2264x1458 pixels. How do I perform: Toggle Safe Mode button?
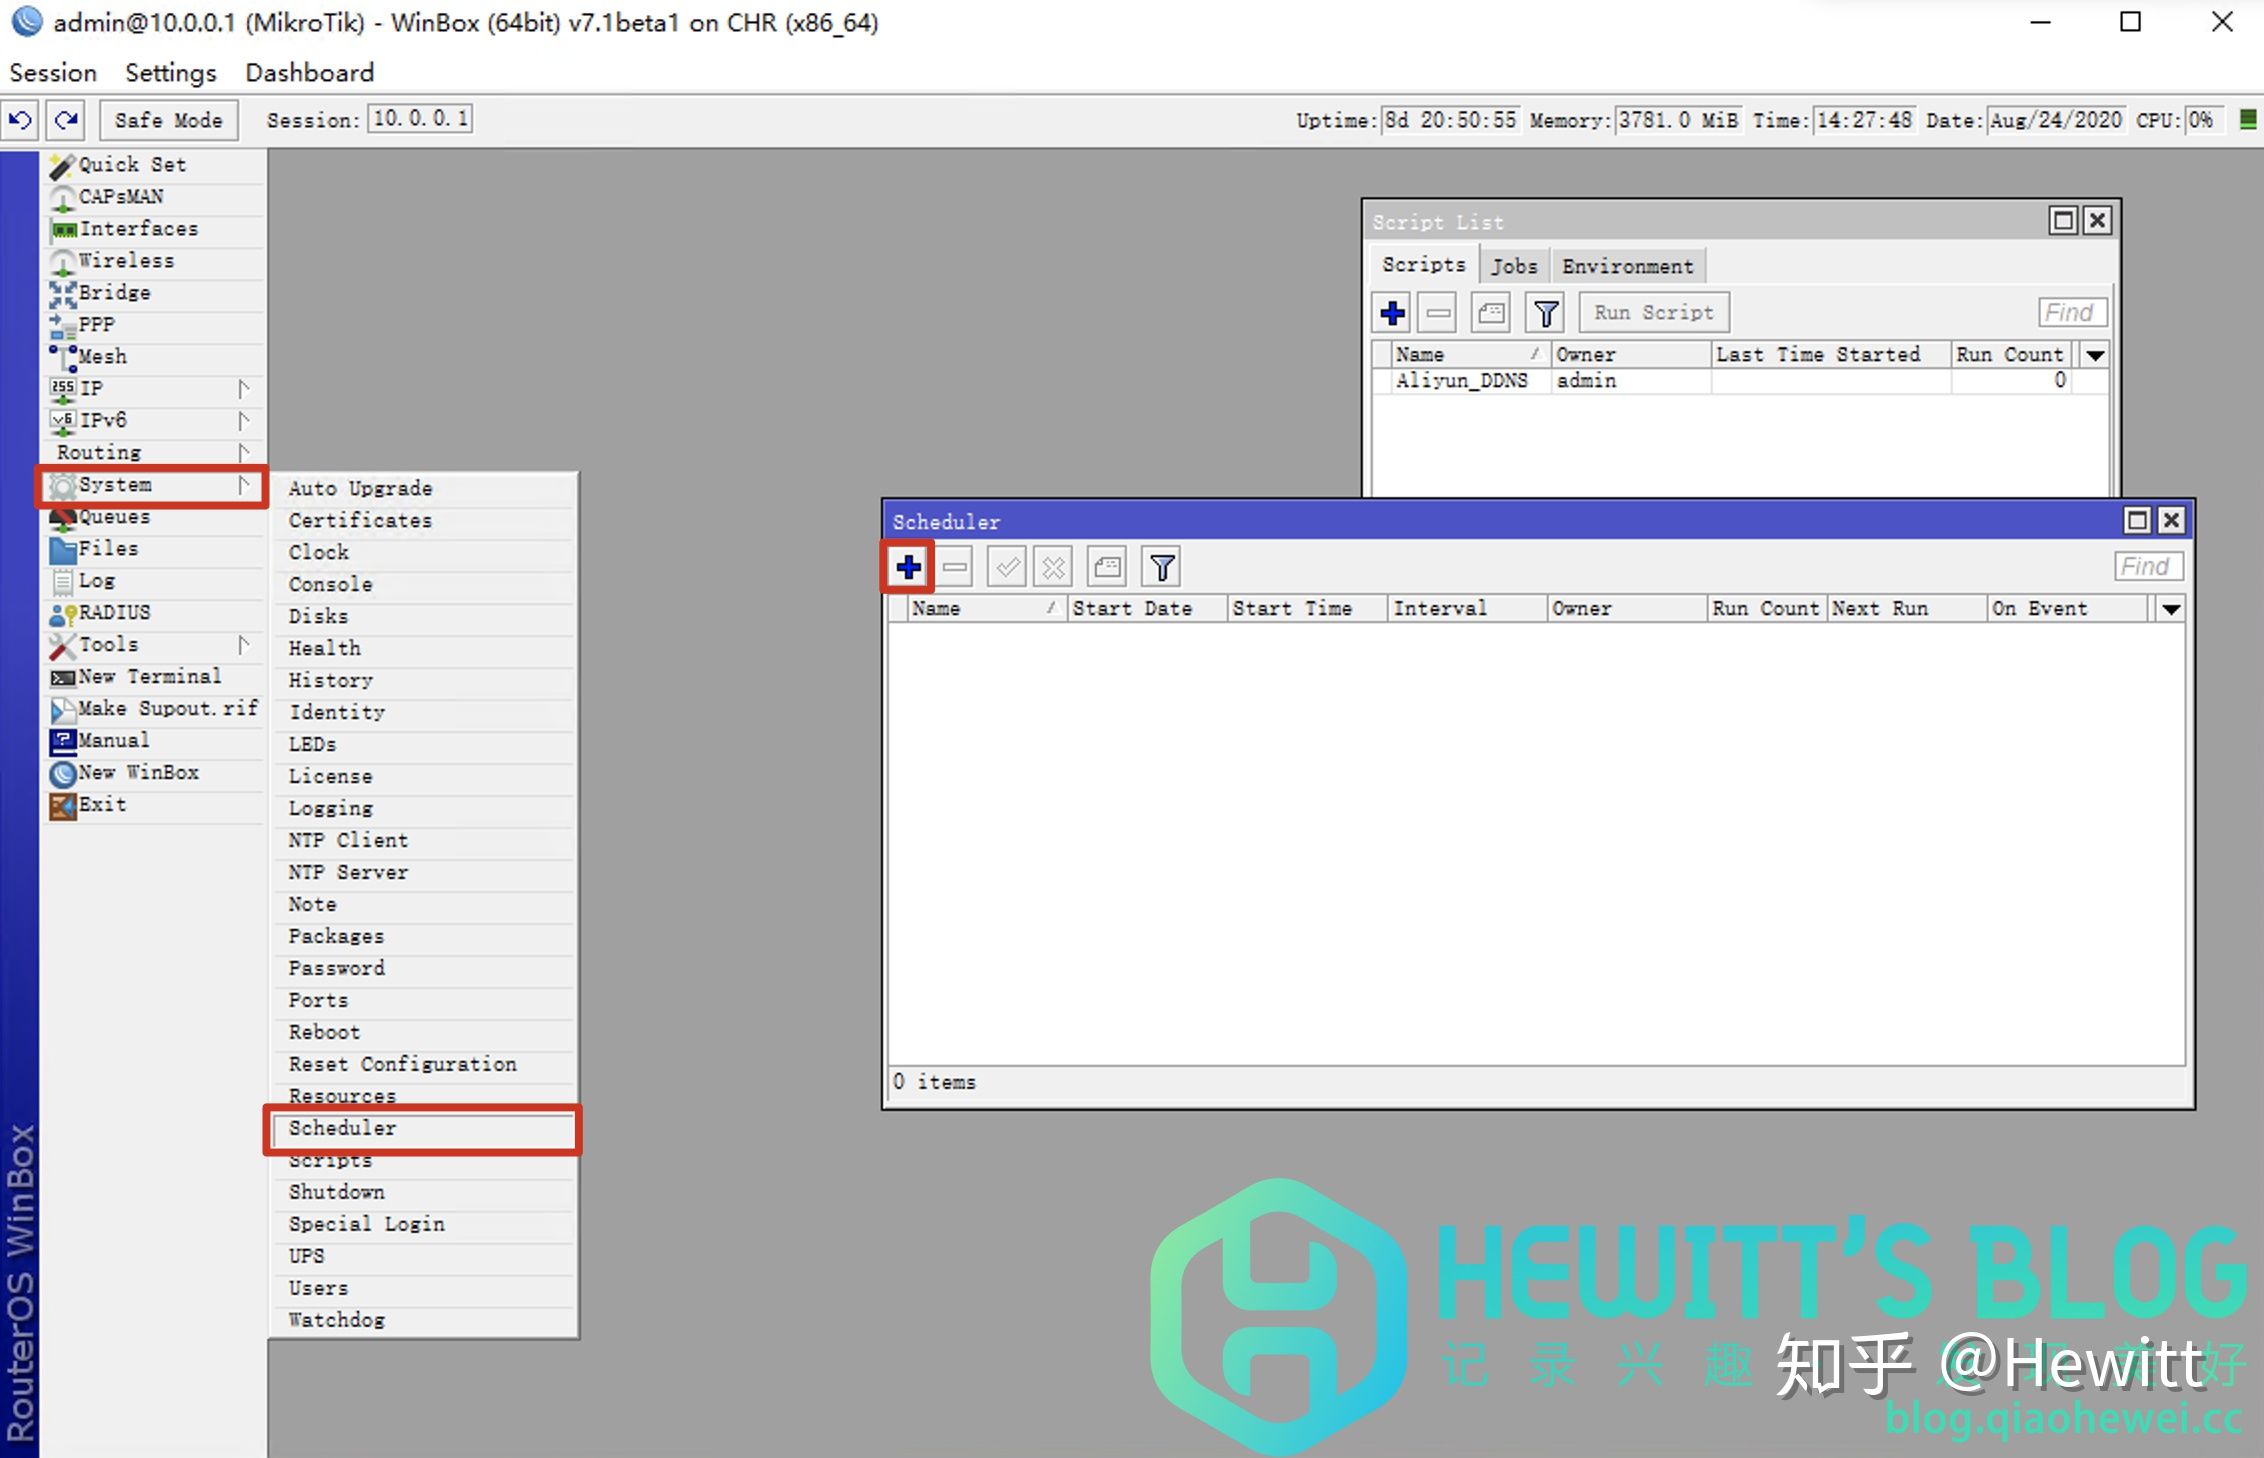pos(168,120)
